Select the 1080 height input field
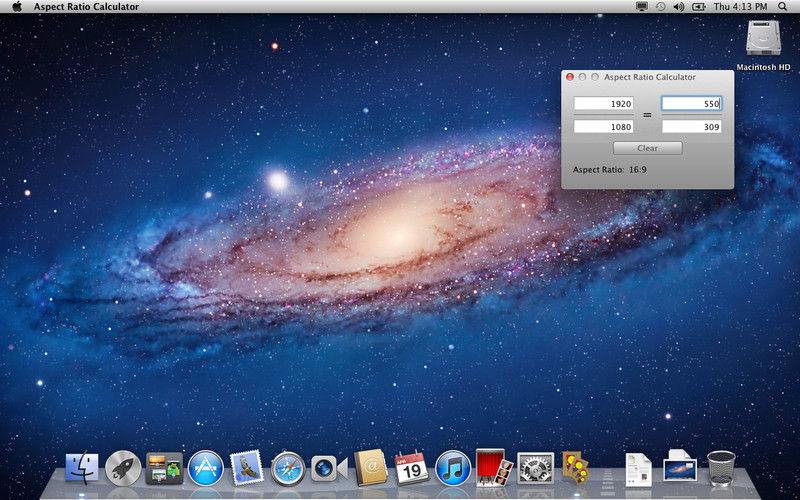The width and height of the screenshot is (800, 500). pos(604,127)
